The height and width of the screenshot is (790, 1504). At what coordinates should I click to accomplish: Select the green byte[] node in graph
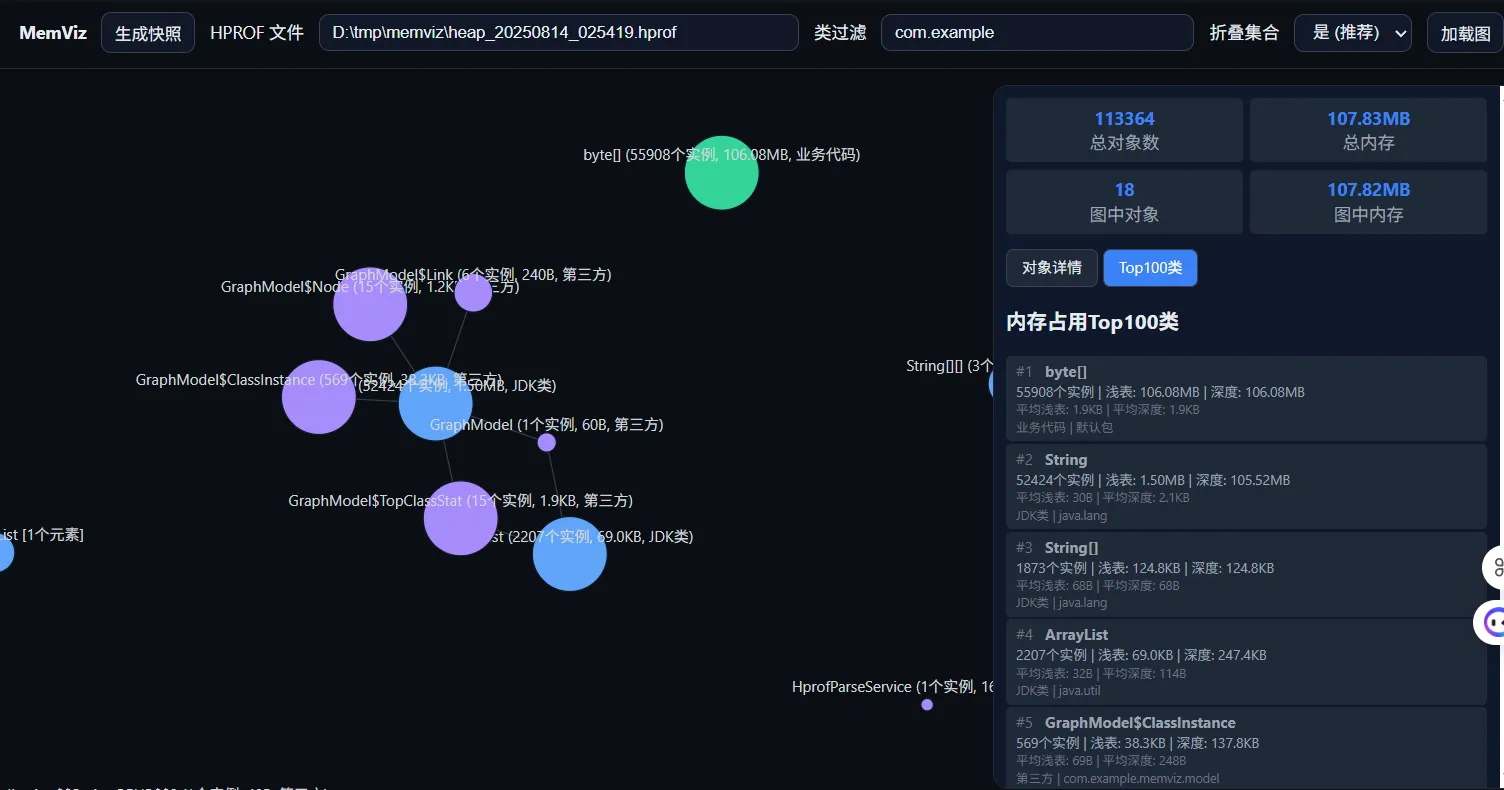[722, 173]
